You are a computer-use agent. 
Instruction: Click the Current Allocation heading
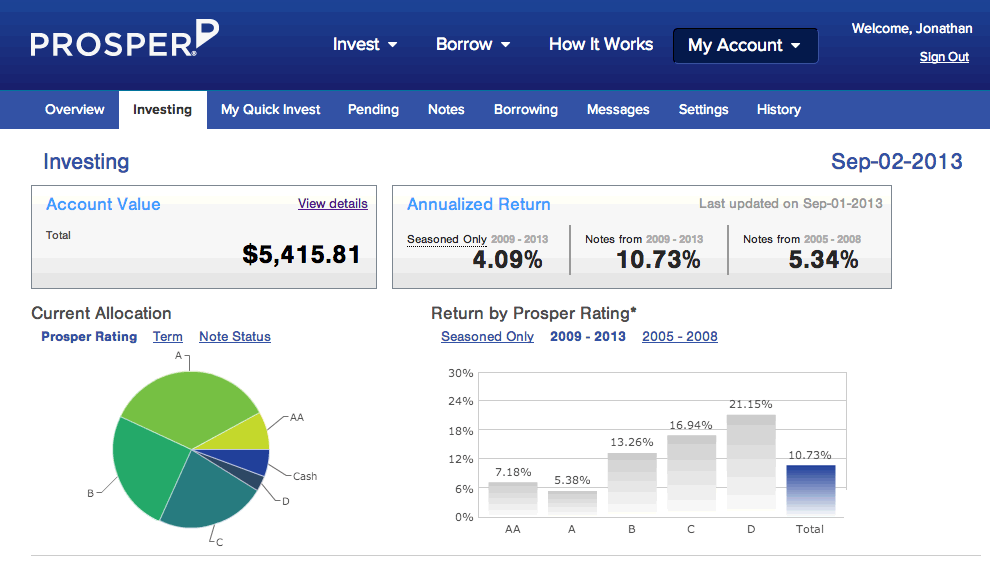(x=101, y=313)
